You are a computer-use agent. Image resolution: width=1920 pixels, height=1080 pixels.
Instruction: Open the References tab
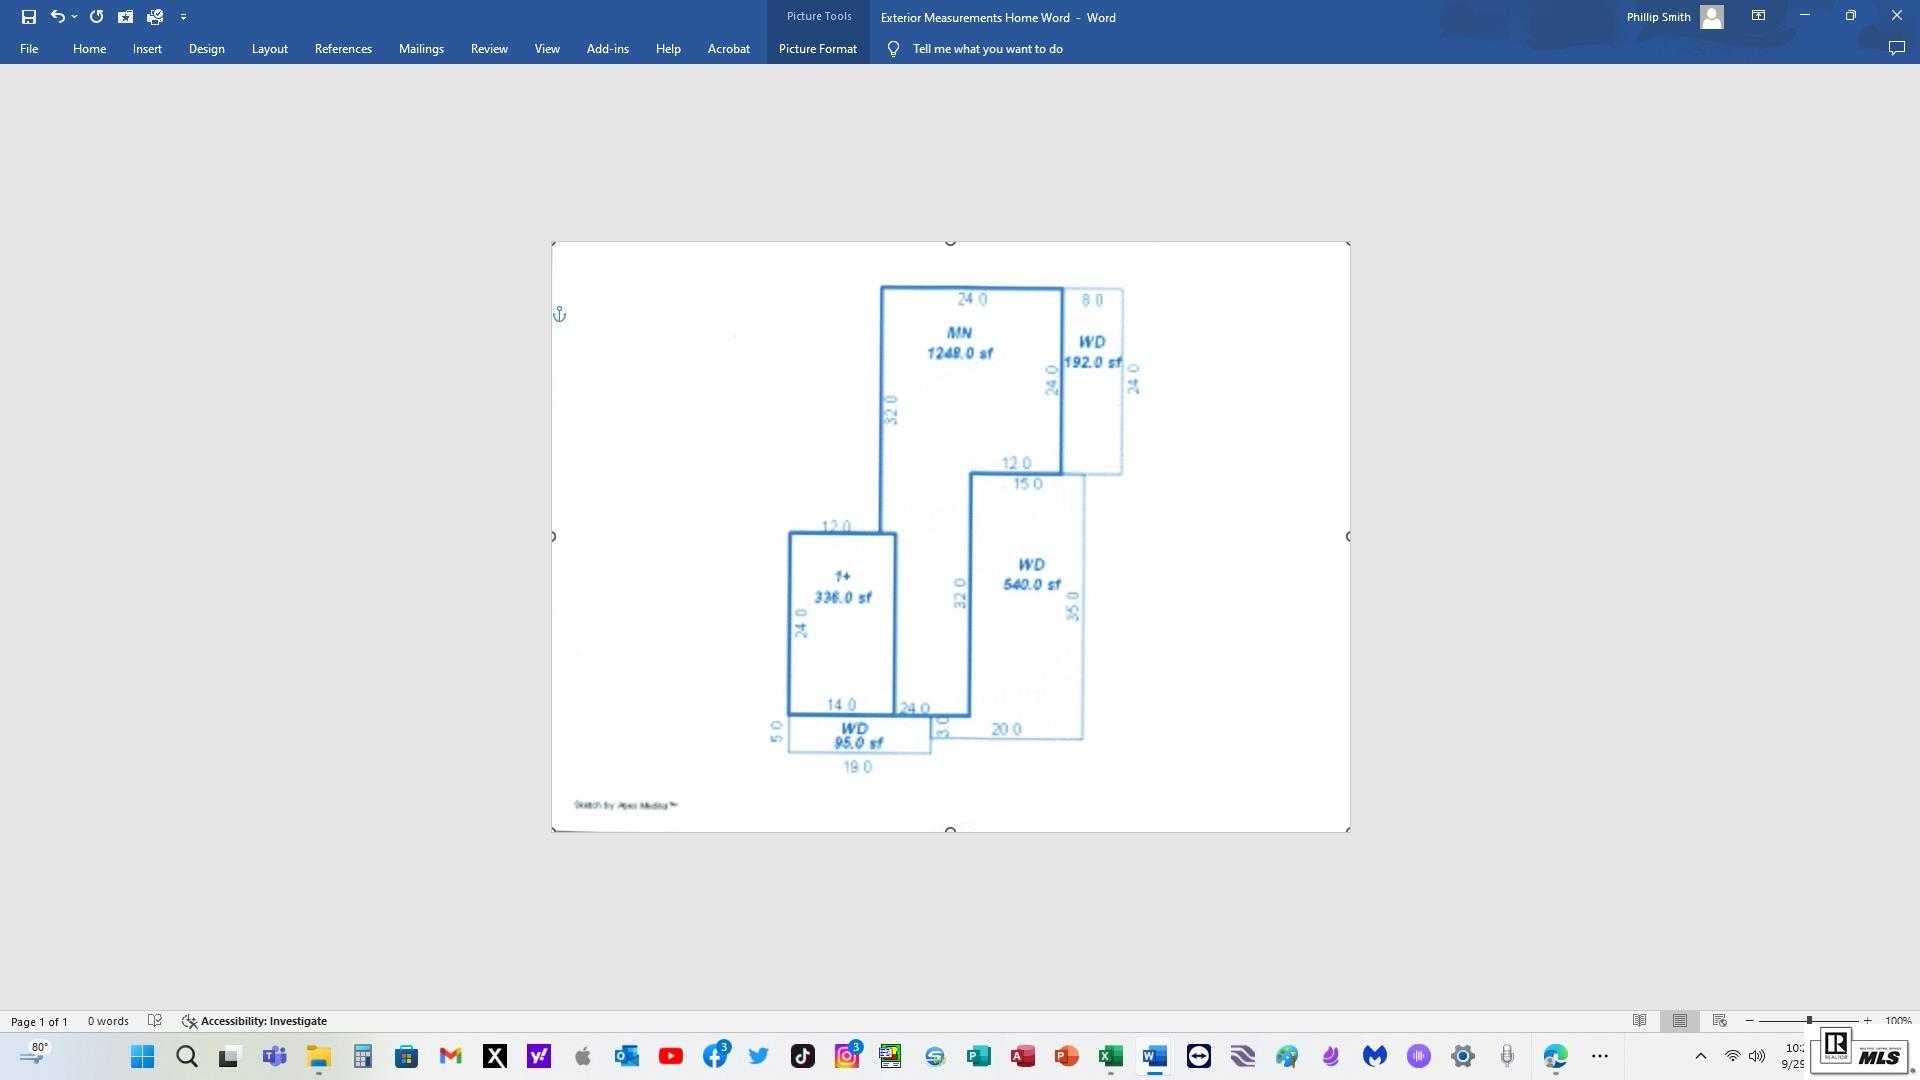click(343, 48)
